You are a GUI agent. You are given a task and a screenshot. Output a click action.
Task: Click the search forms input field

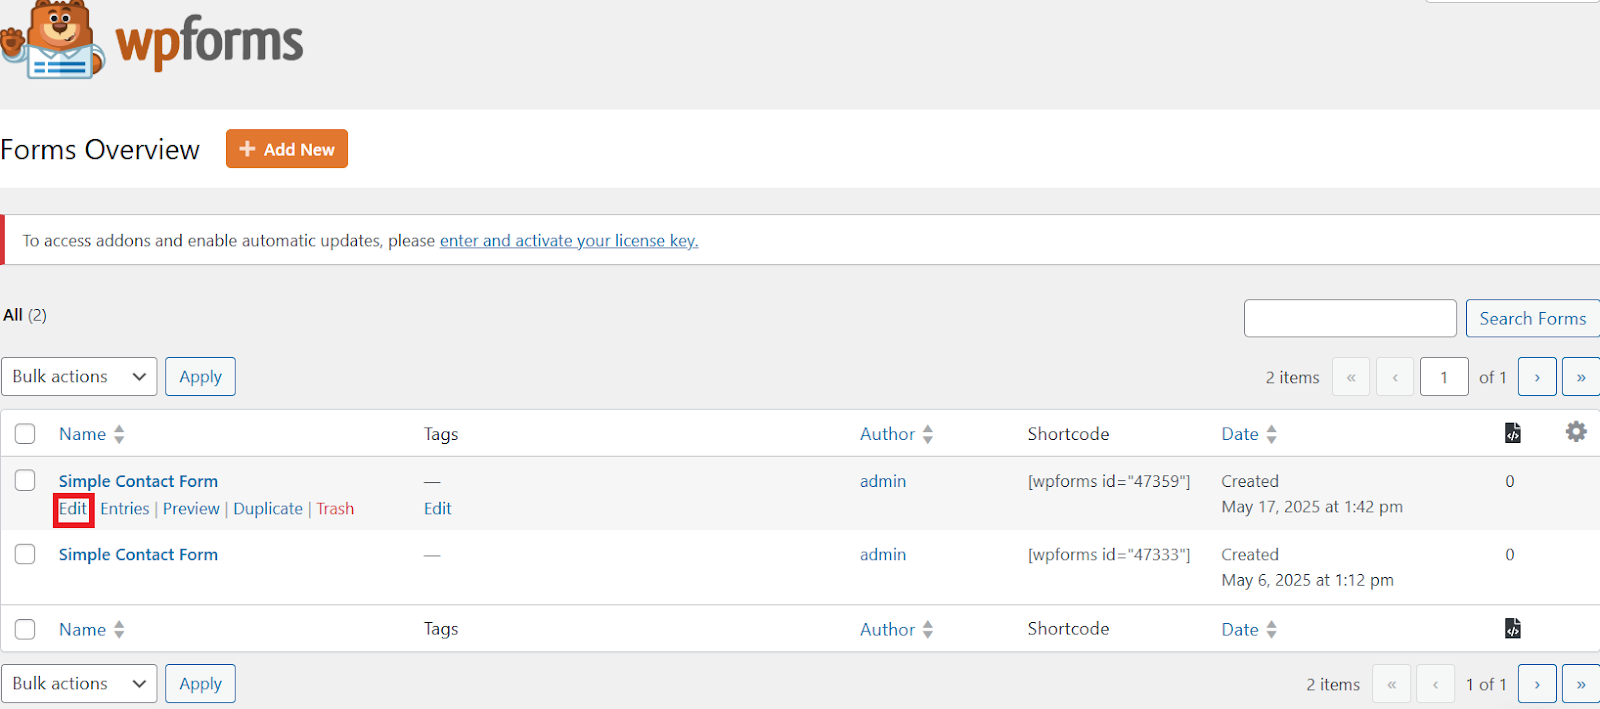click(x=1350, y=319)
